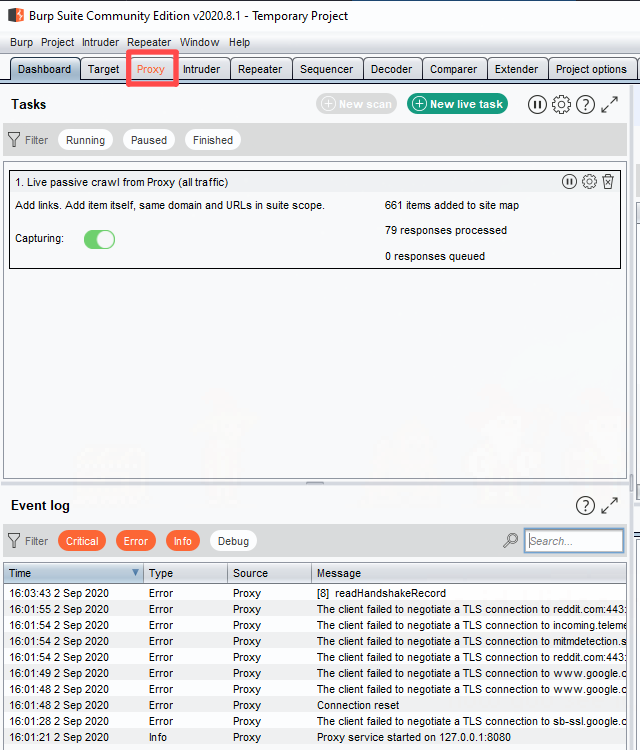This screenshot has height=750, width=640.
Task: Switch to the Comparer tab
Action: (453, 69)
